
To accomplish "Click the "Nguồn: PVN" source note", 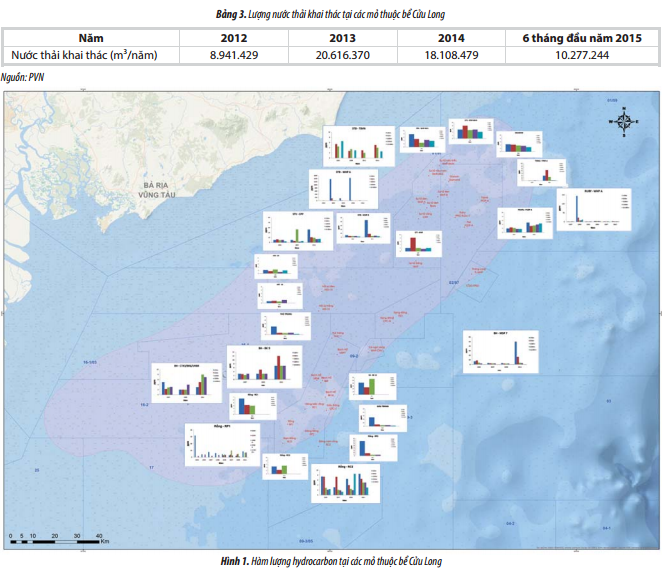I will (23, 76).
